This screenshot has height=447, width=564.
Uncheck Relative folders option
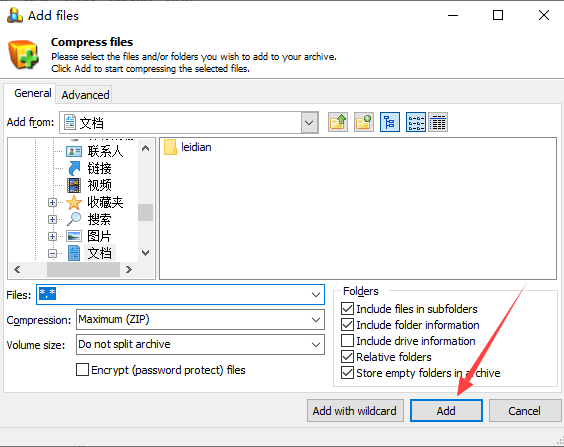347,357
